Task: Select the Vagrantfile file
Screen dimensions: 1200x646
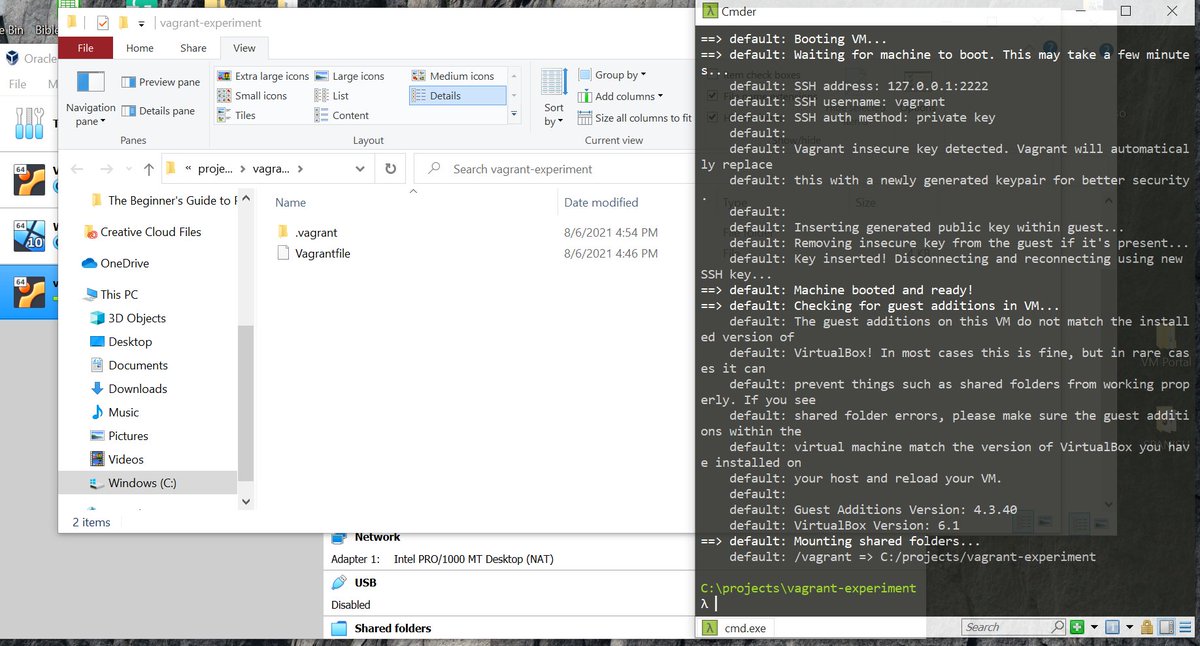Action: pyautogui.click(x=322, y=253)
